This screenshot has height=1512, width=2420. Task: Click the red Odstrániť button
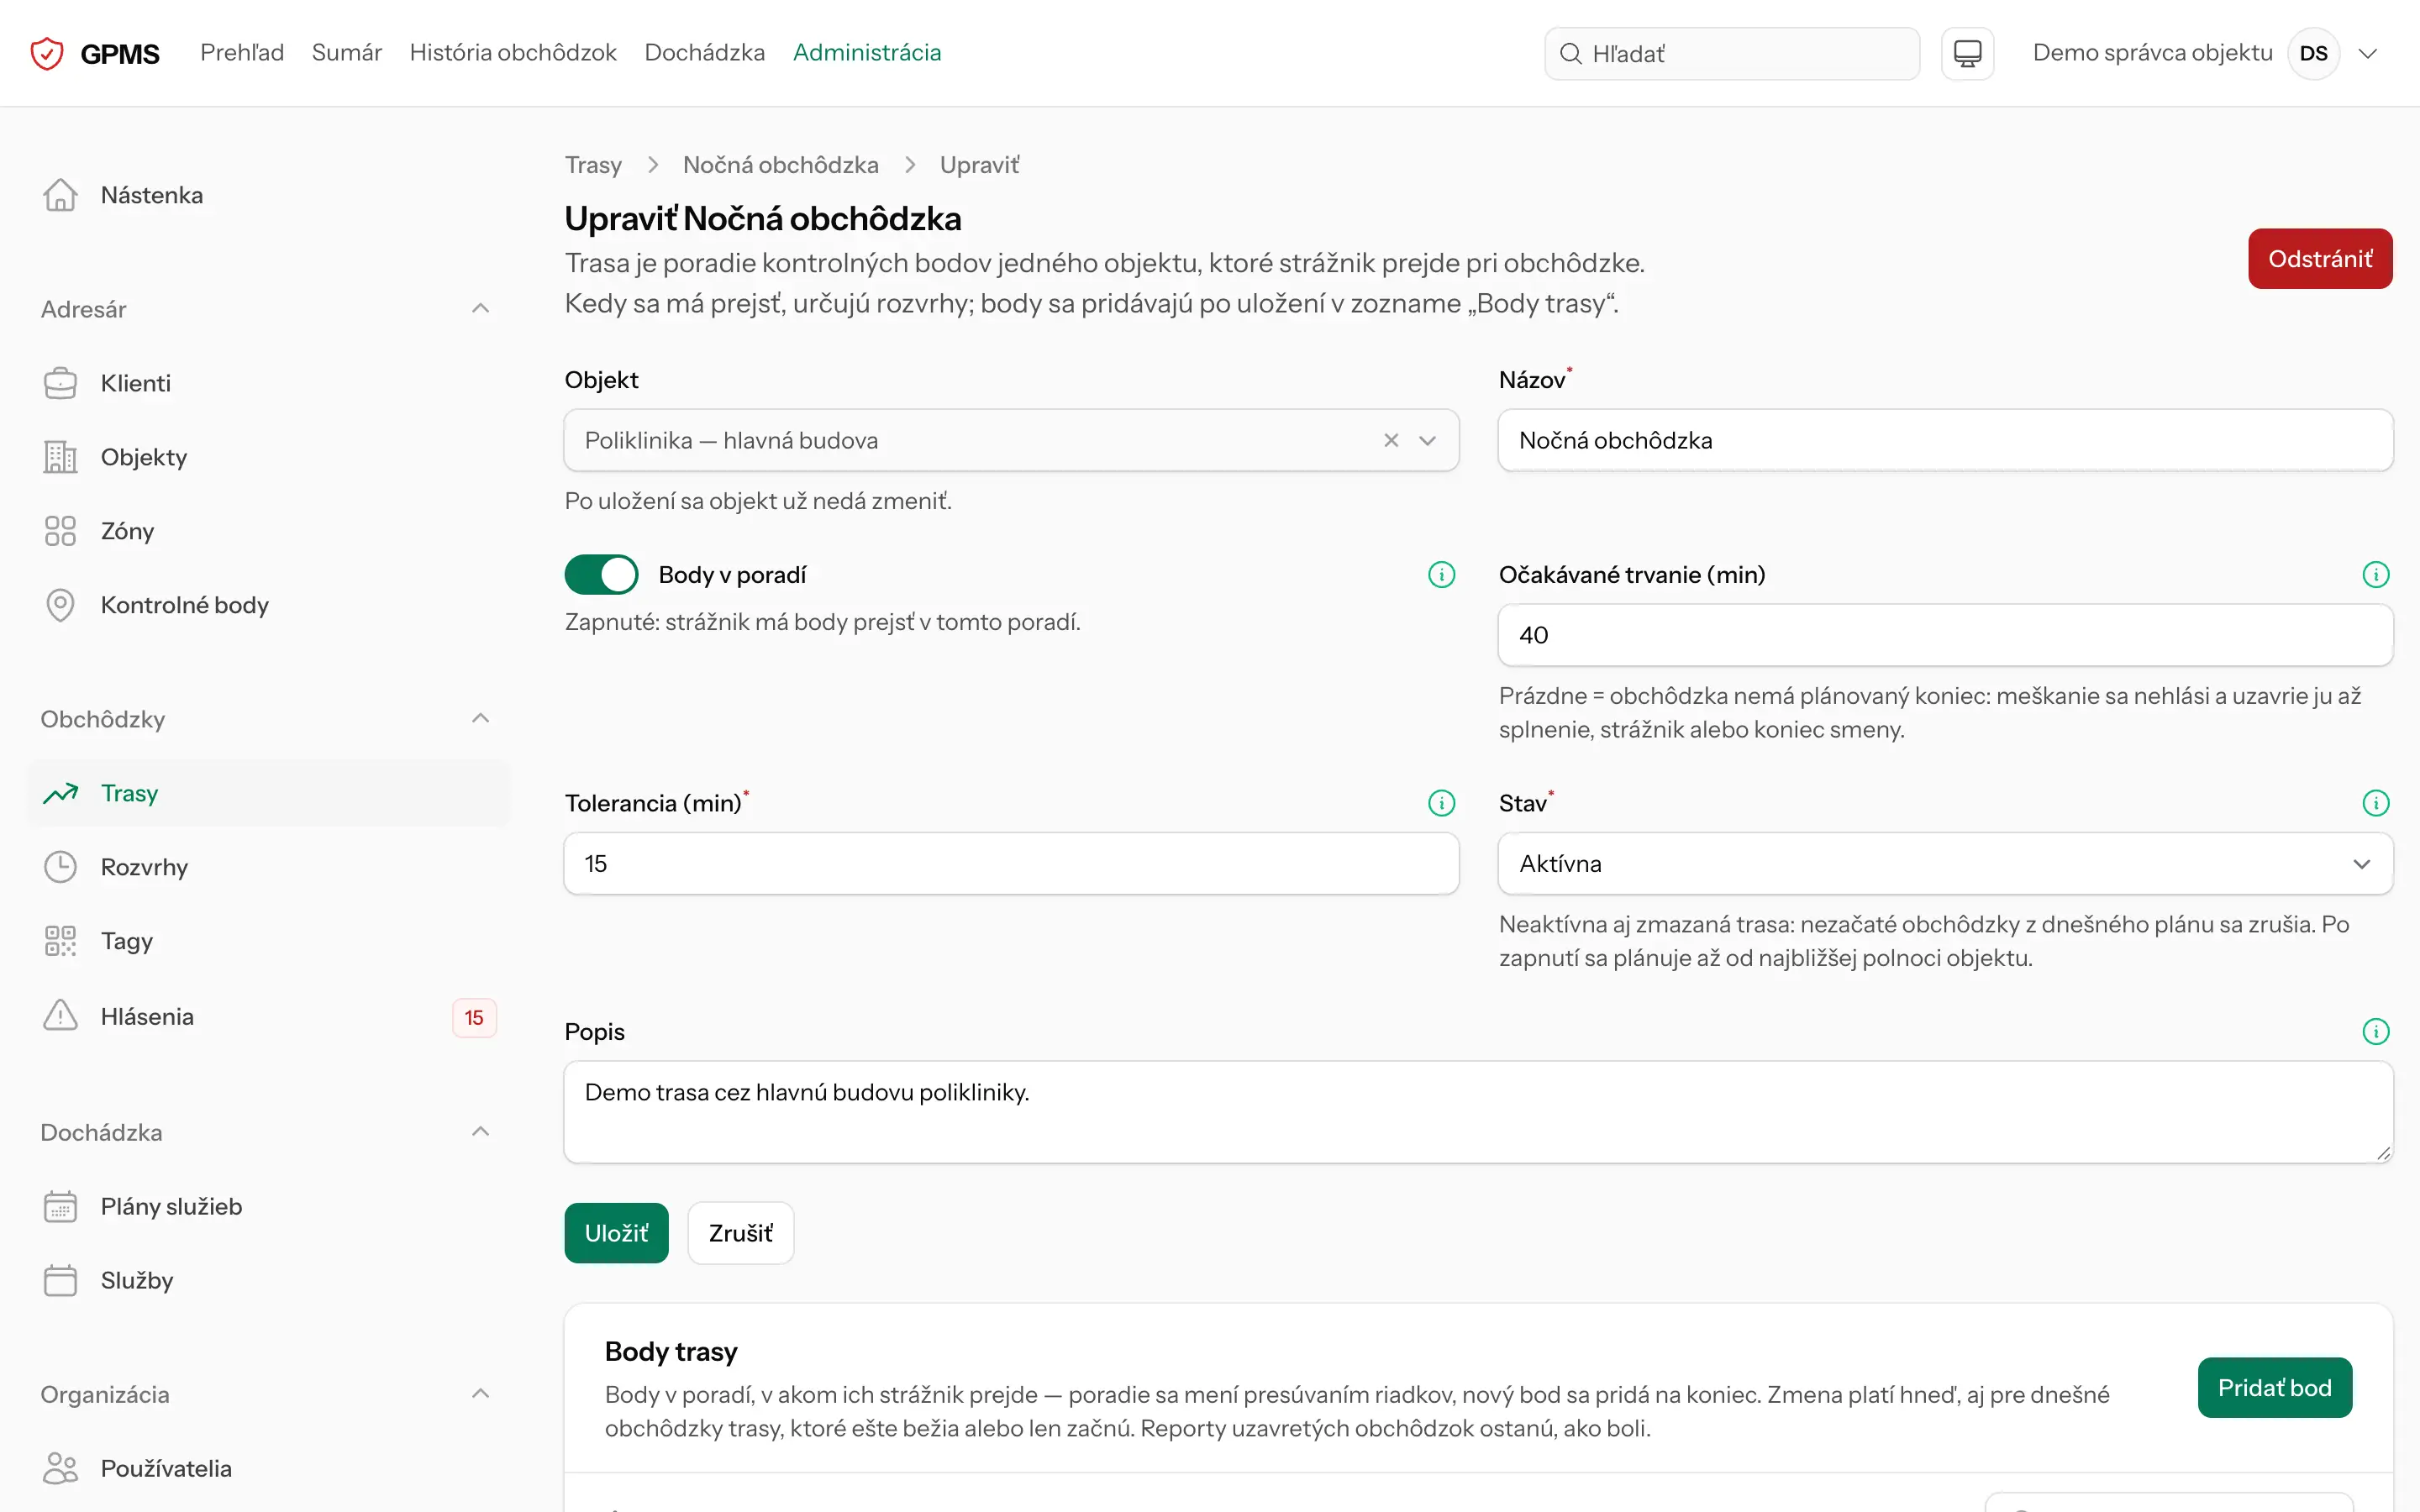click(2320, 259)
